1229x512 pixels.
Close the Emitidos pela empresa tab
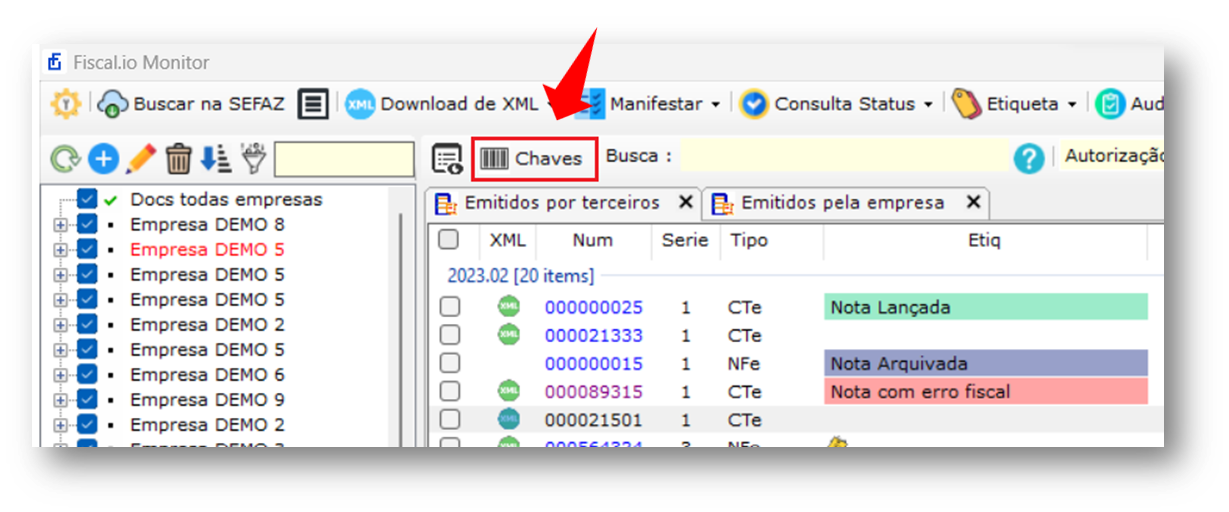(x=973, y=202)
